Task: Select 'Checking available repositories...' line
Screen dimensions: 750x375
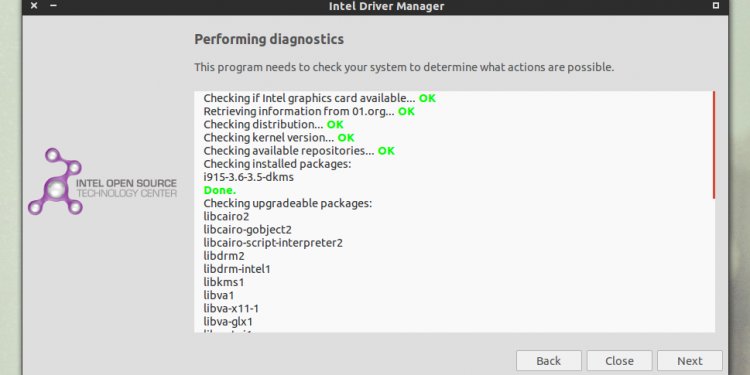Action: click(x=299, y=151)
